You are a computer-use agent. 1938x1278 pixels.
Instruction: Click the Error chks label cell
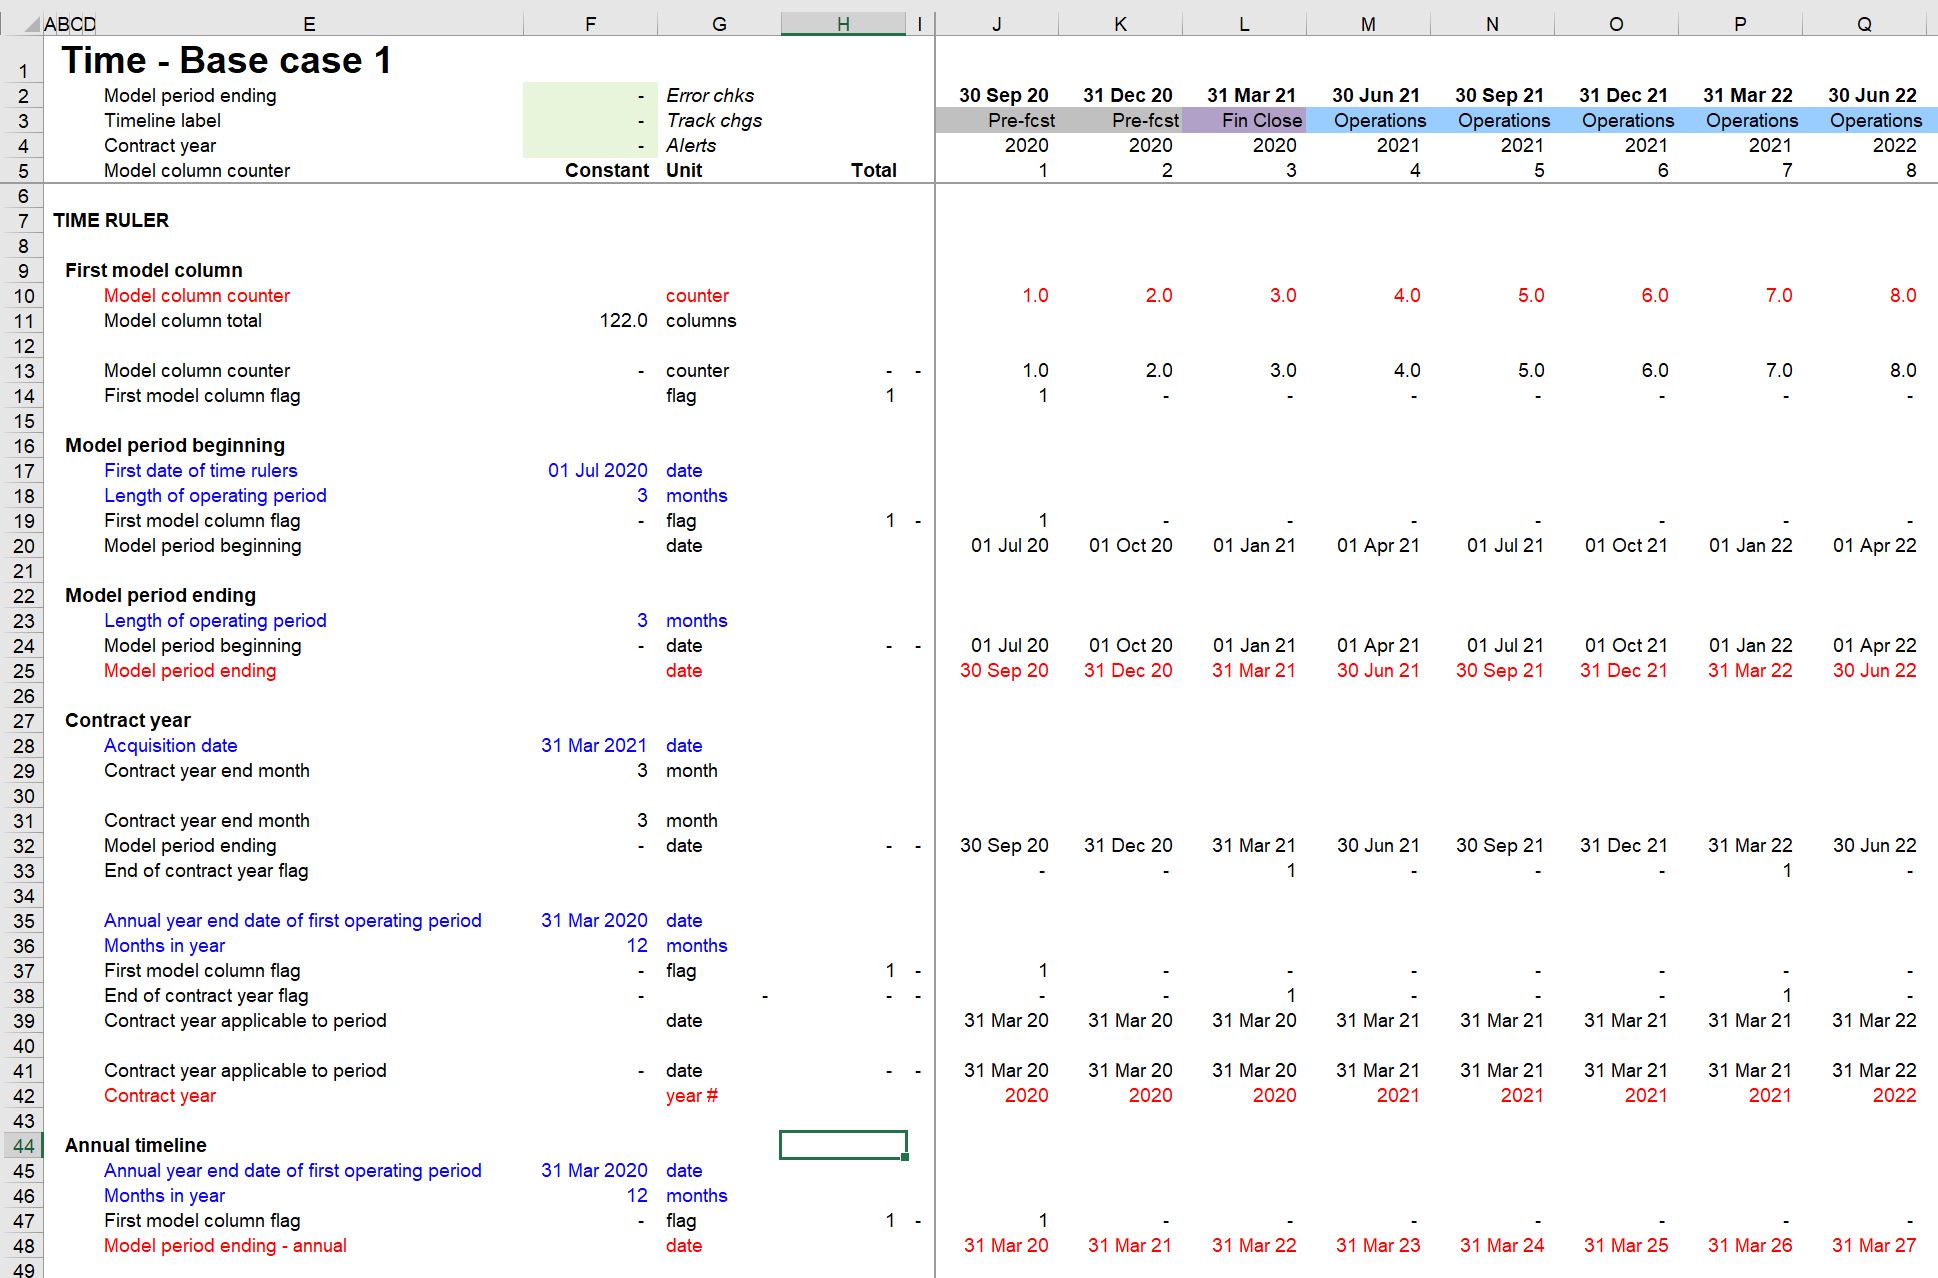pos(710,96)
